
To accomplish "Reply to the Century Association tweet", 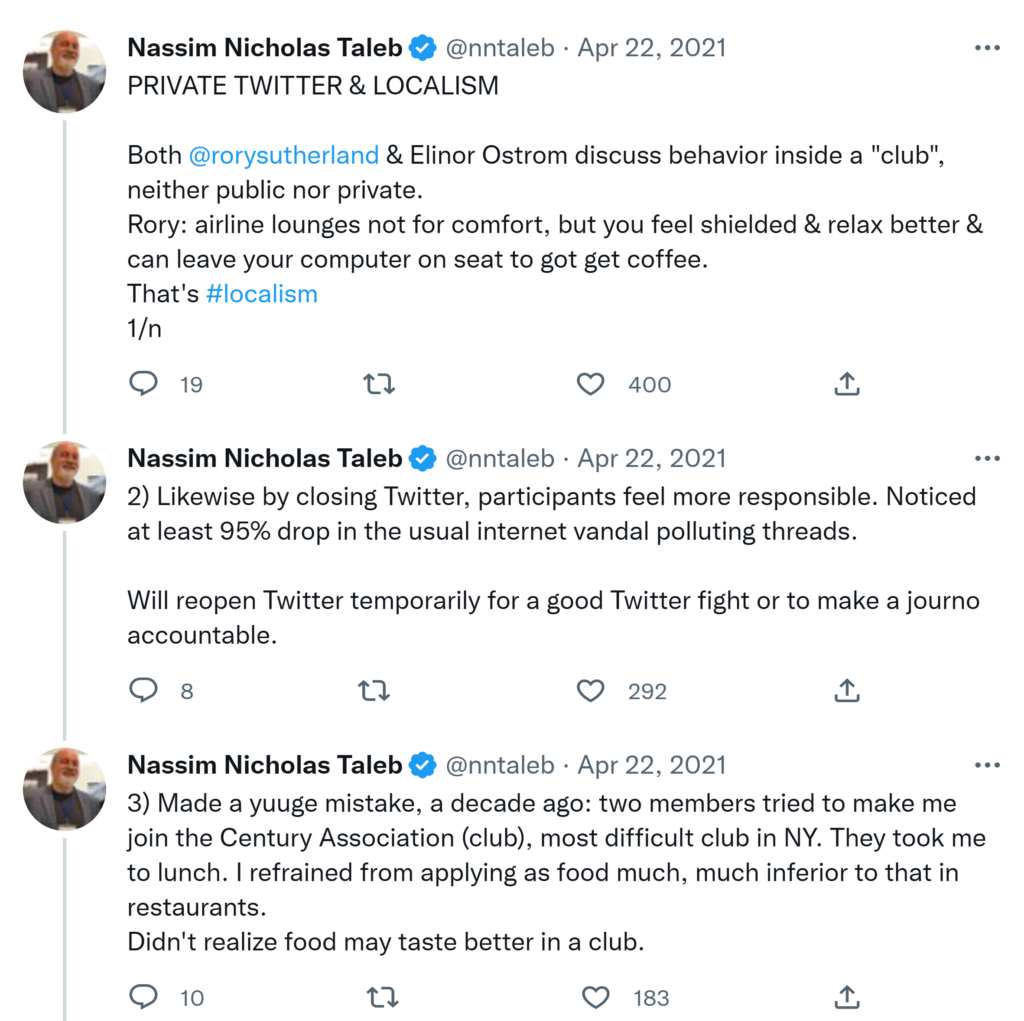I will coord(145,997).
